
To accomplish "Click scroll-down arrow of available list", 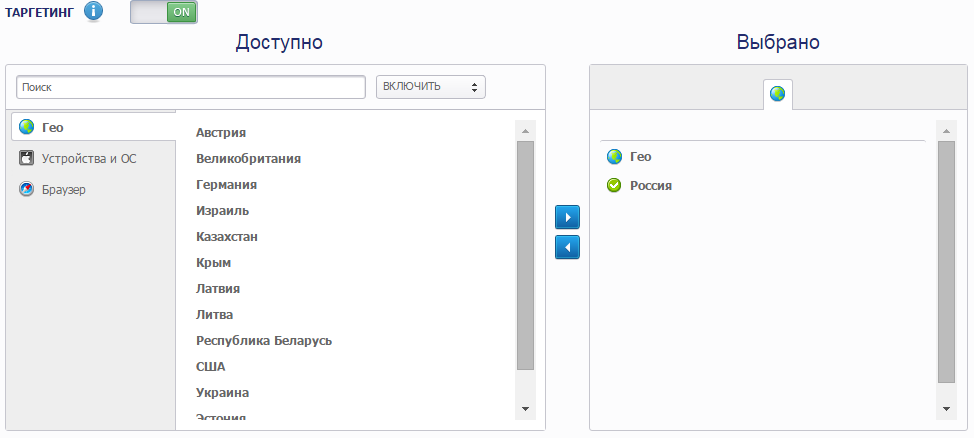I will pos(526,409).
